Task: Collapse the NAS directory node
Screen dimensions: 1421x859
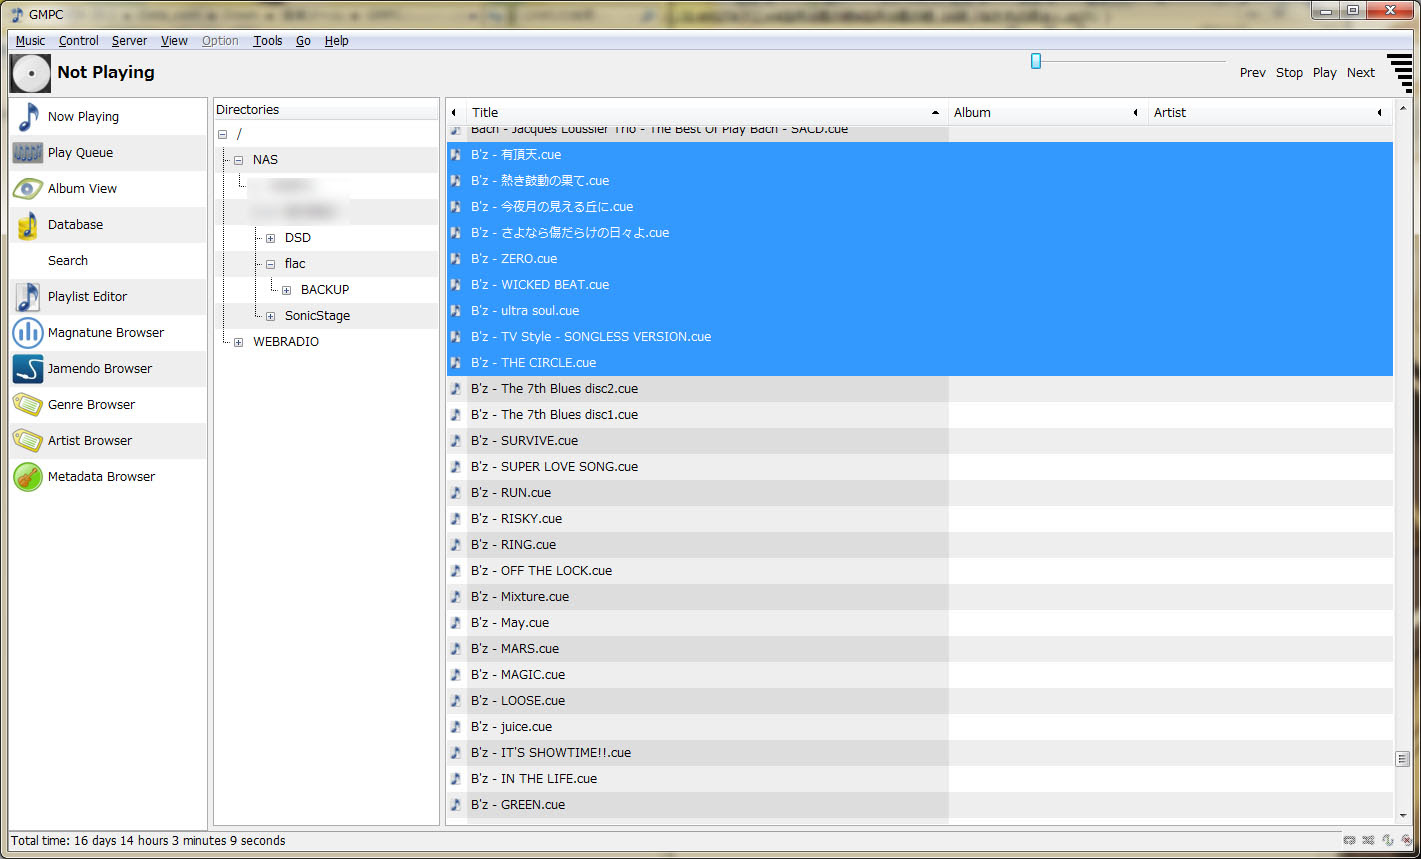Action: pos(238,160)
